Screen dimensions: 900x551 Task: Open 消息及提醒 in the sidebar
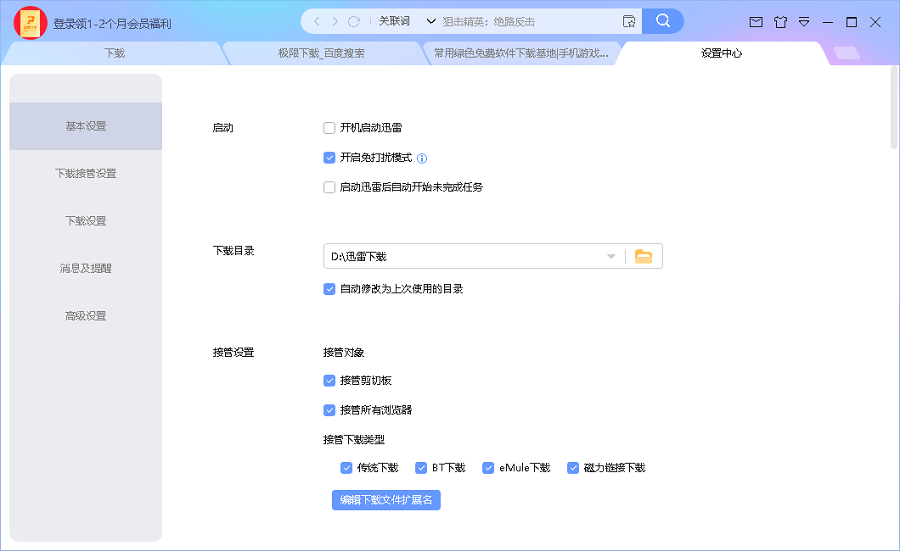tap(86, 268)
